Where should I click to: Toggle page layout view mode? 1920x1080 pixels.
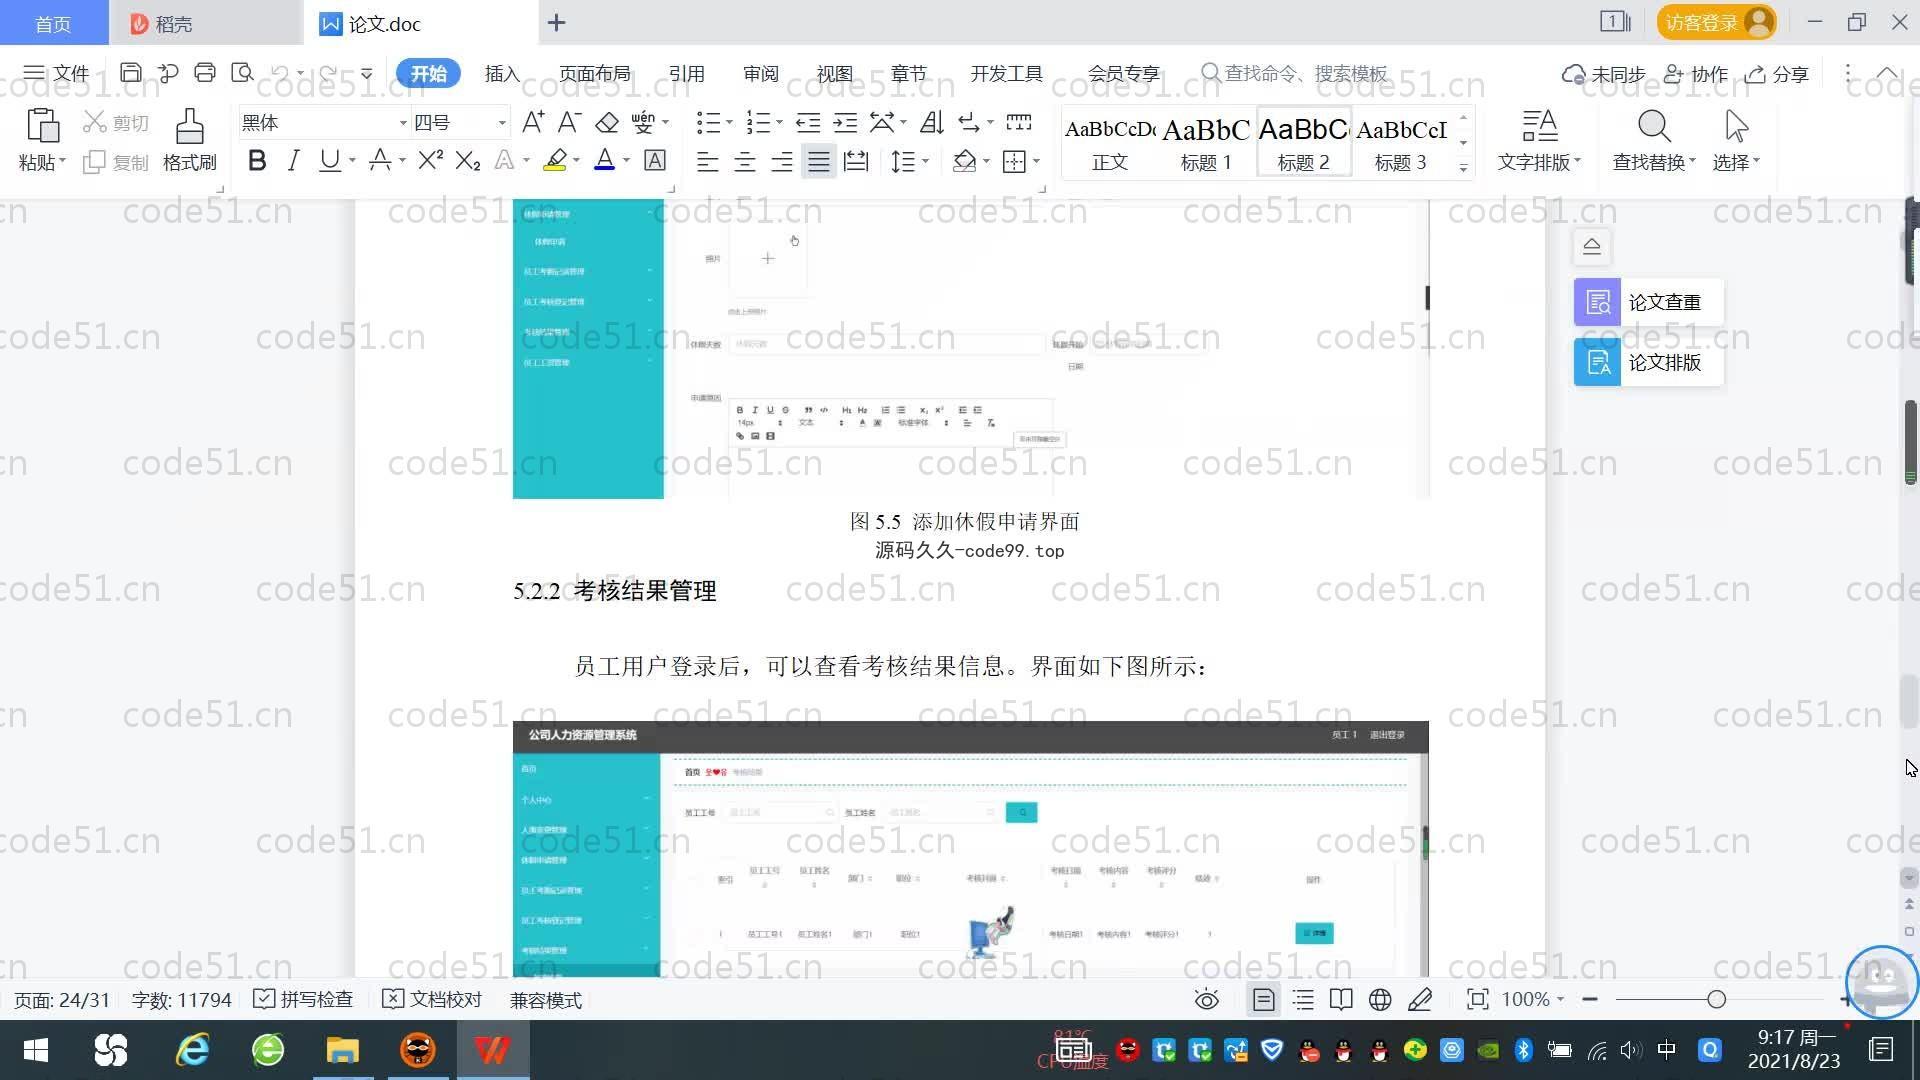click(x=1264, y=1000)
